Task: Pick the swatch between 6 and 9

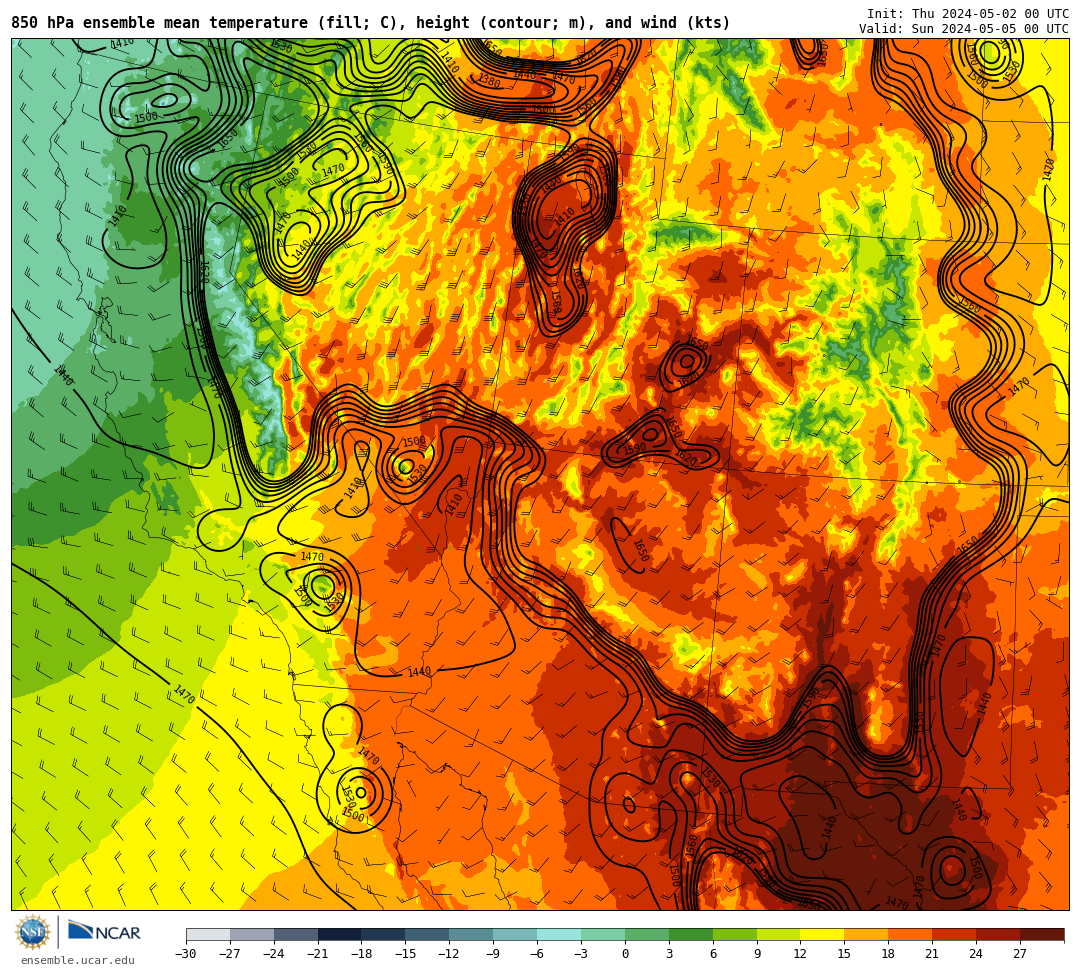Action: tap(735, 934)
